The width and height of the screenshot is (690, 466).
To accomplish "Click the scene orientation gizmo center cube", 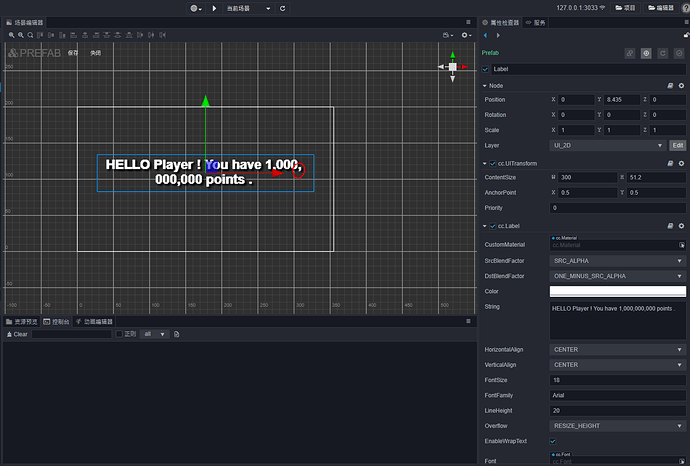I will pyautogui.click(x=452, y=67).
